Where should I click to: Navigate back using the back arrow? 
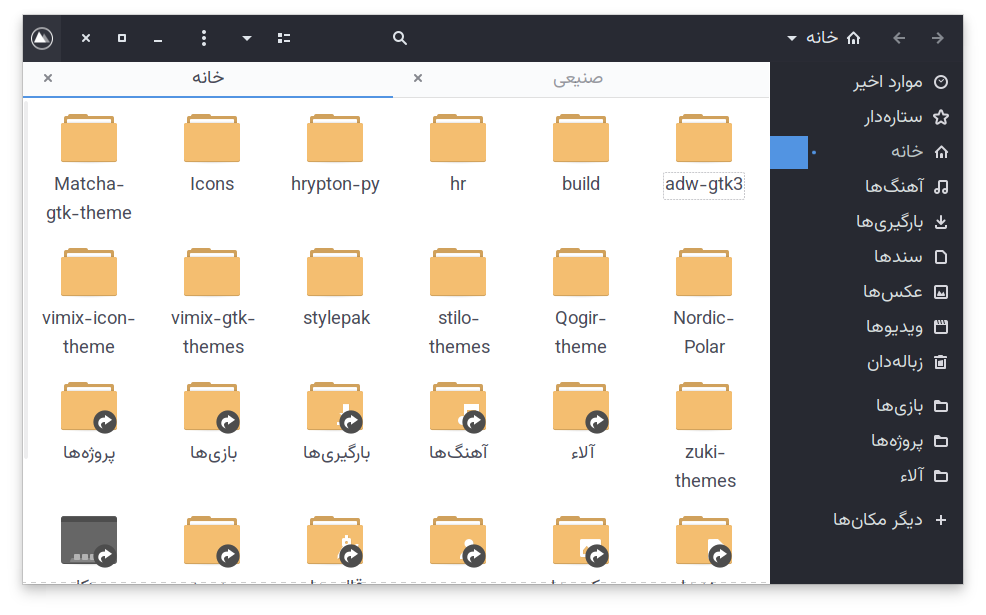click(x=899, y=37)
